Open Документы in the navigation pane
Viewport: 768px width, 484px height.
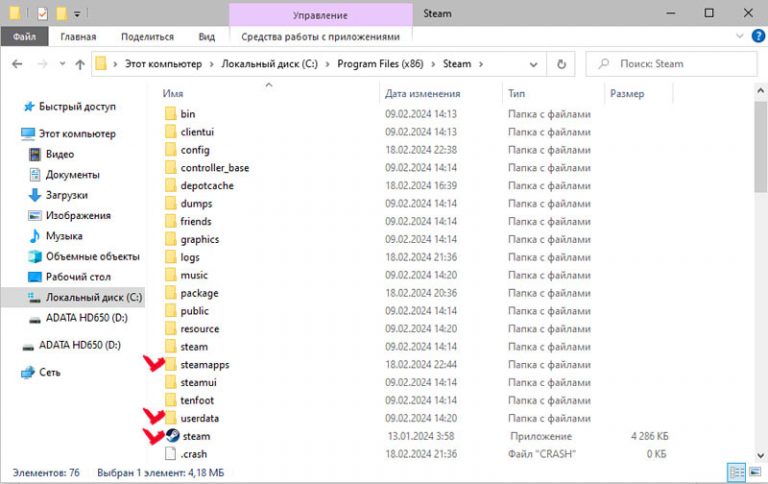pos(72,175)
